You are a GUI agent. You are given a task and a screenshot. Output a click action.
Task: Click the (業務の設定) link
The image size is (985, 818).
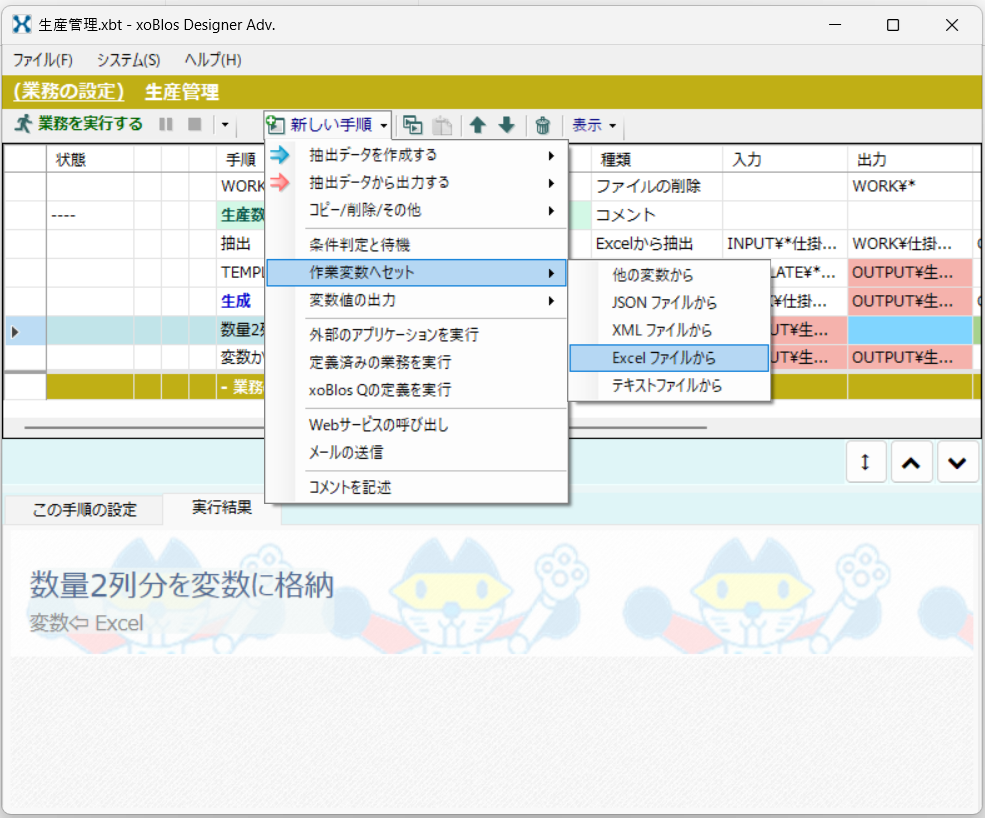68,92
